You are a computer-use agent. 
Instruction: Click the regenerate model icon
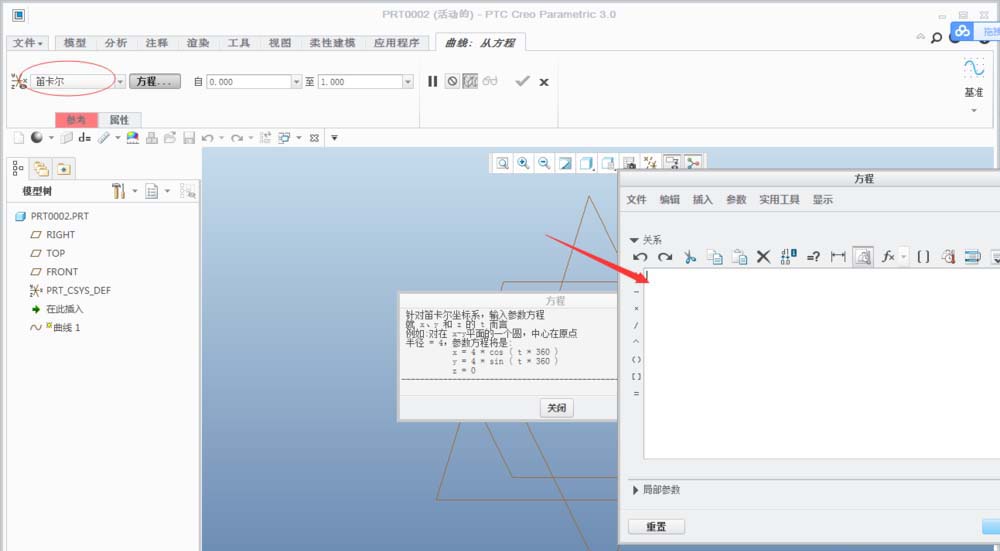tap(266, 138)
